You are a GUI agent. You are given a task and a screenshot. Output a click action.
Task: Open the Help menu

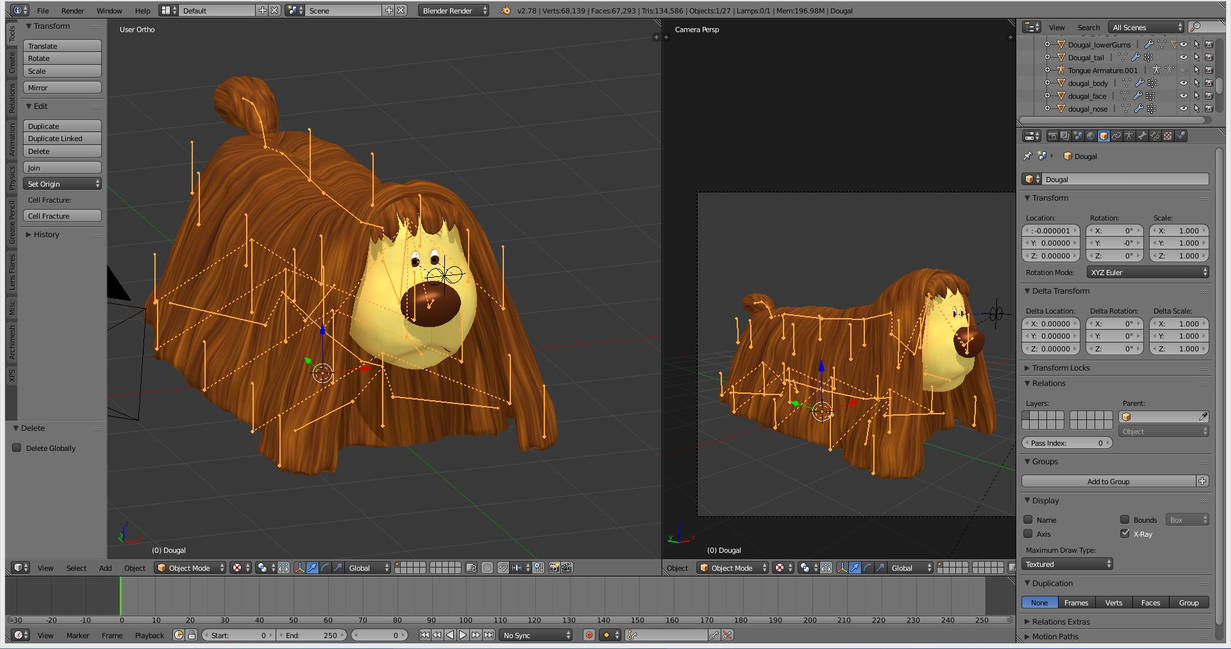tap(143, 11)
